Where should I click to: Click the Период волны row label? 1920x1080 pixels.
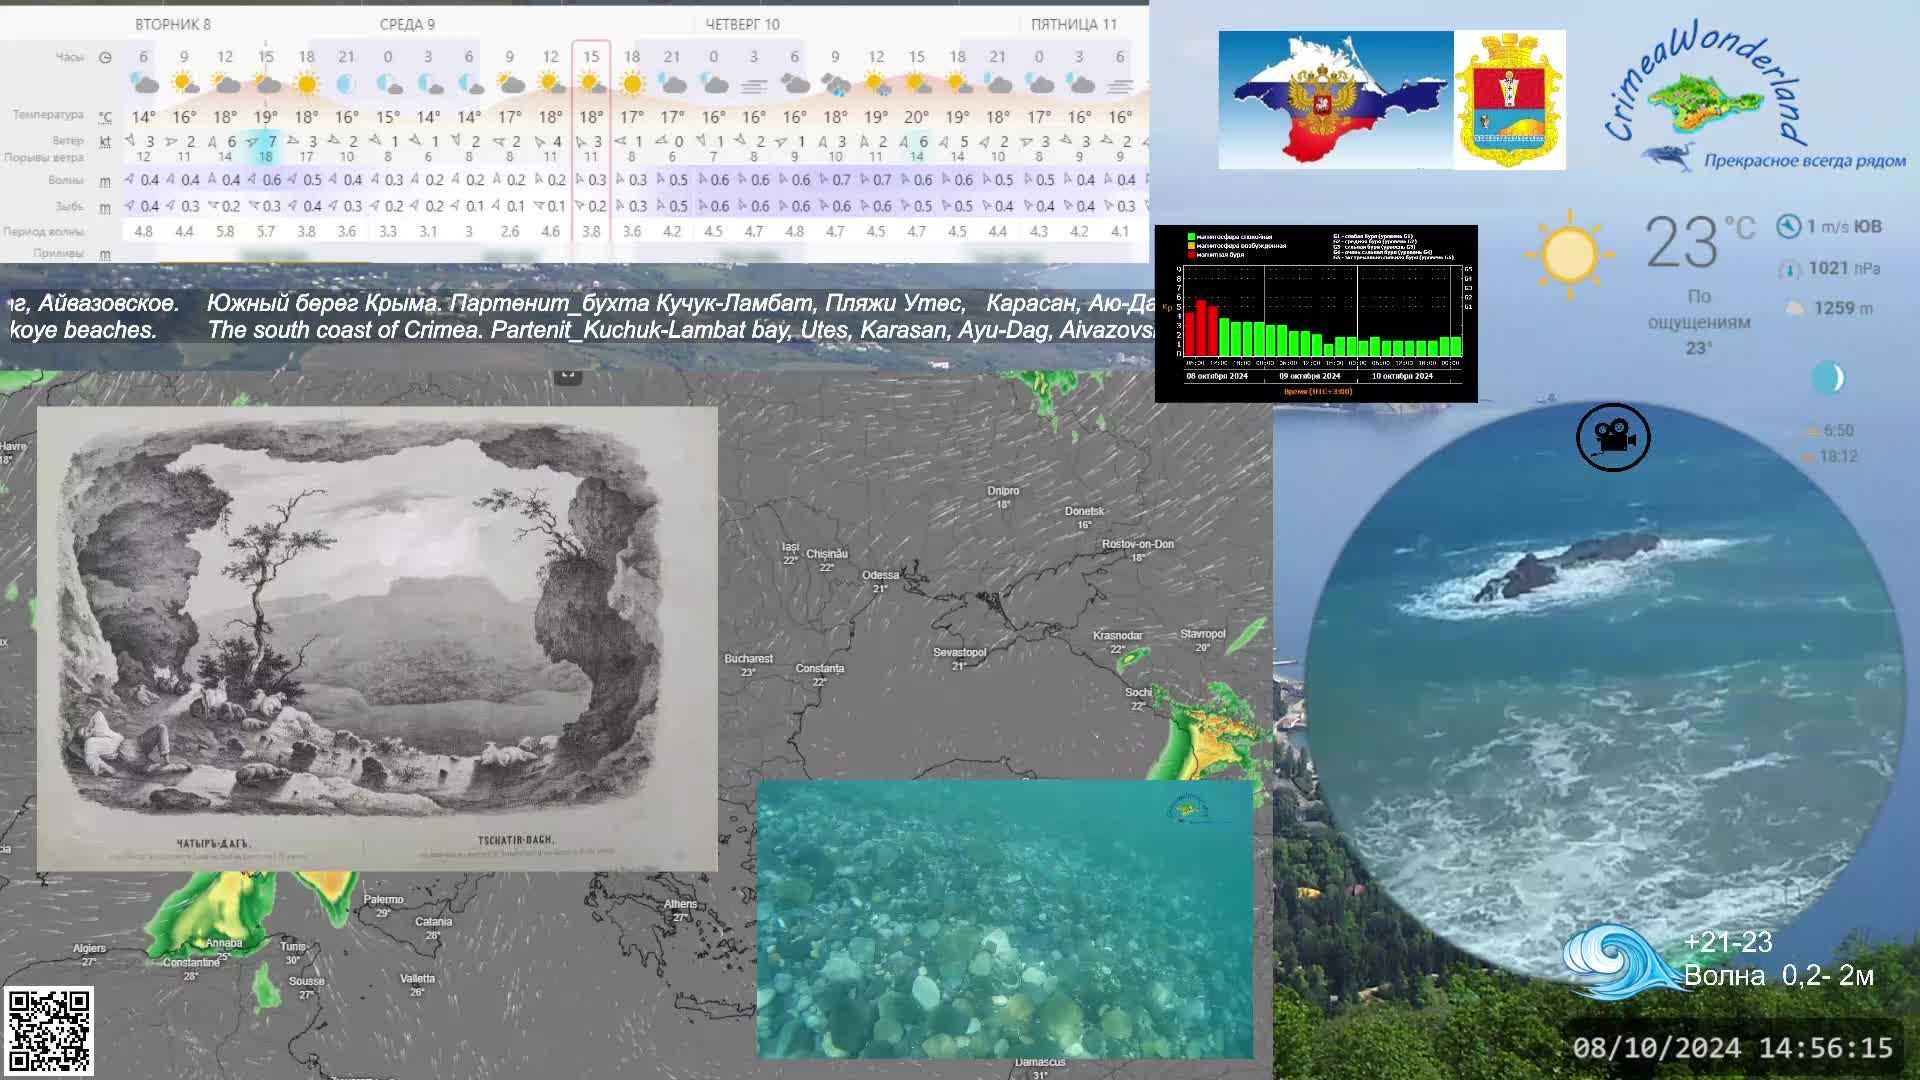(x=44, y=232)
